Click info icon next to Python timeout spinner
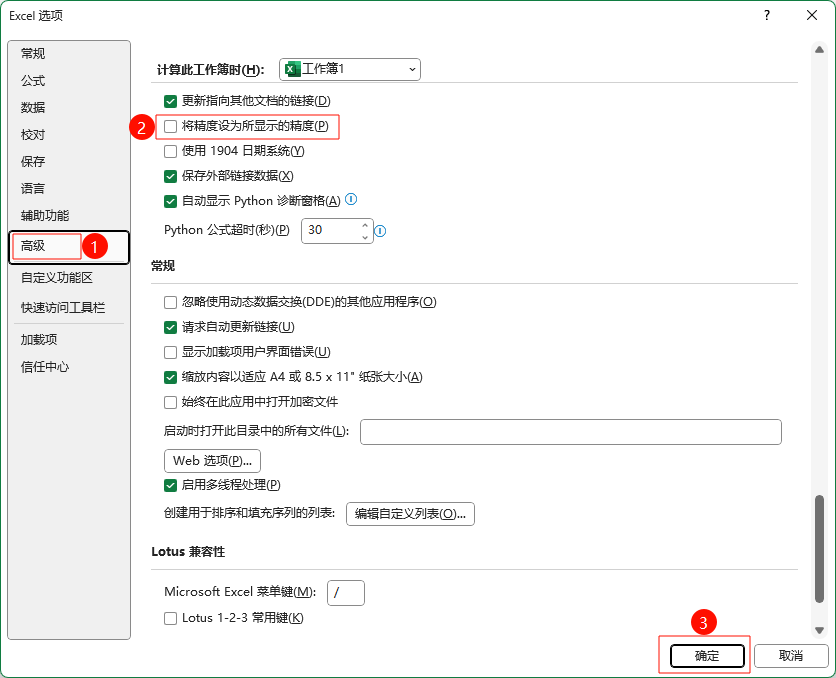The image size is (836, 678). [x=380, y=231]
